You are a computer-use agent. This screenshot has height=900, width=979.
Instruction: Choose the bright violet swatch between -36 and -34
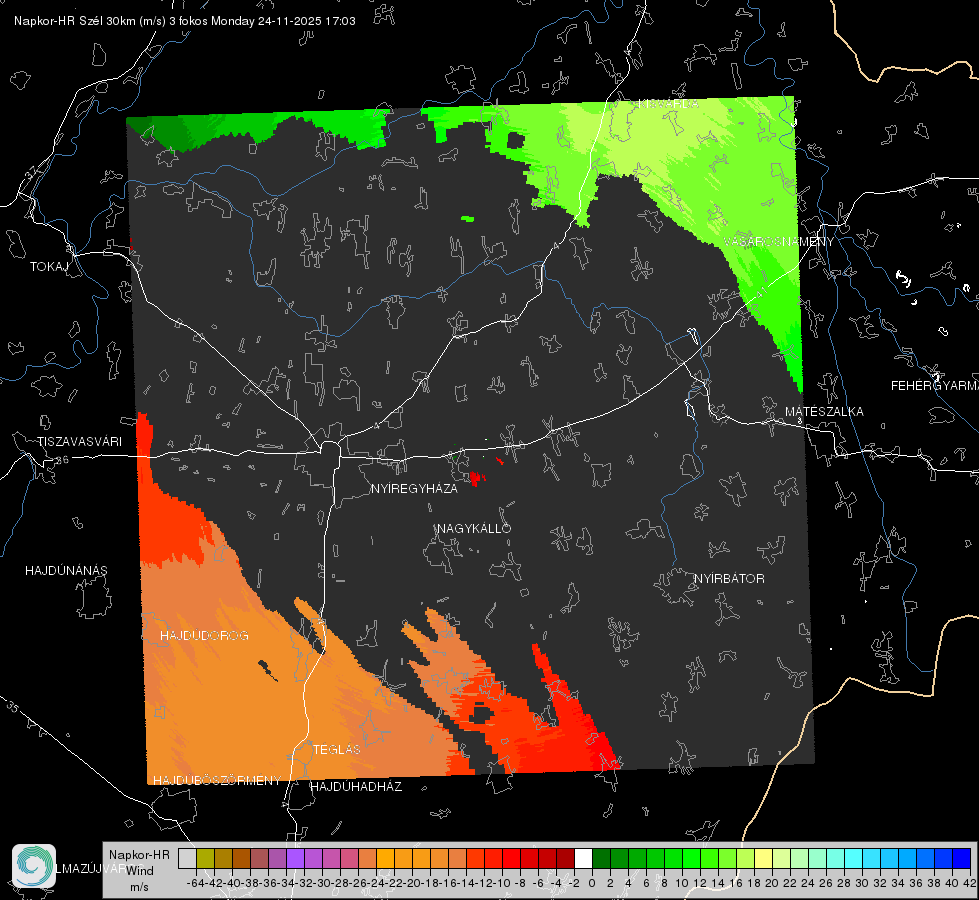tap(295, 859)
